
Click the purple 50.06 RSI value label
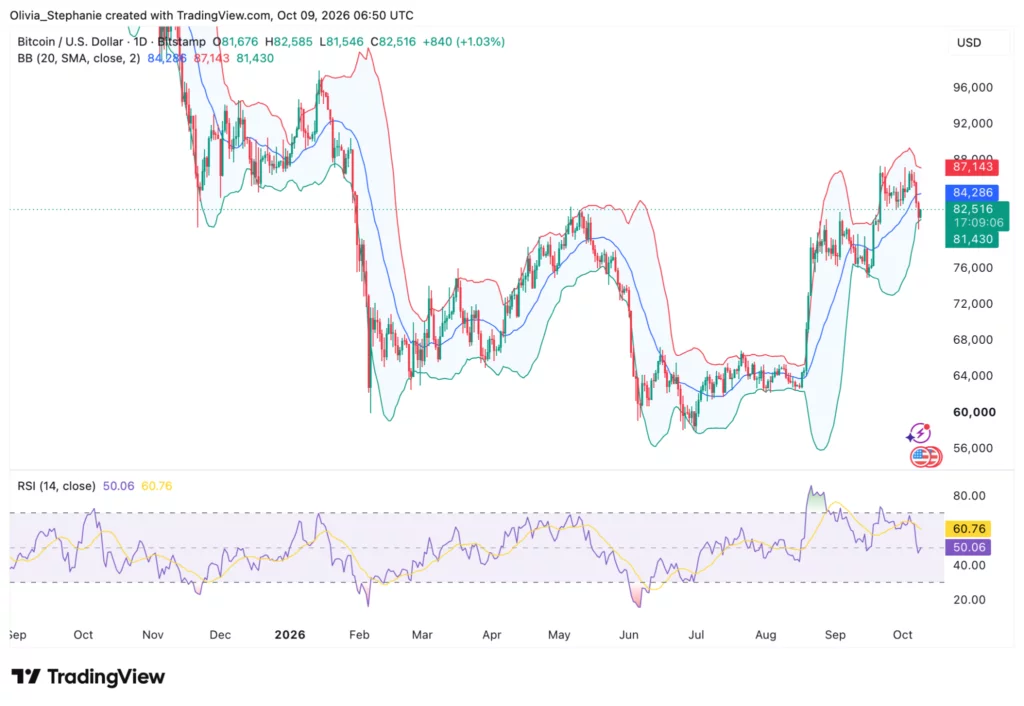[x=968, y=547]
